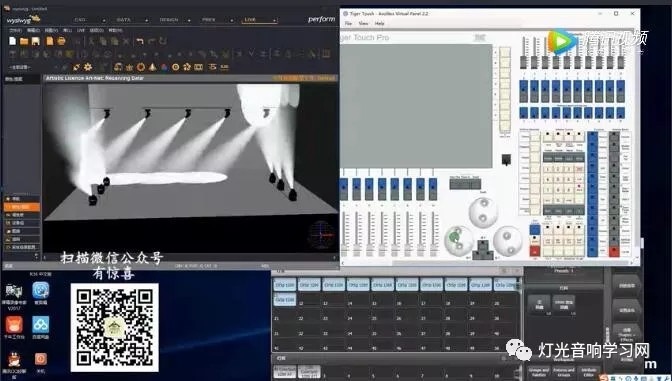The image size is (672, 381).
Task: Select the orange highlighted item in left sidebar
Action: click(x=22, y=207)
